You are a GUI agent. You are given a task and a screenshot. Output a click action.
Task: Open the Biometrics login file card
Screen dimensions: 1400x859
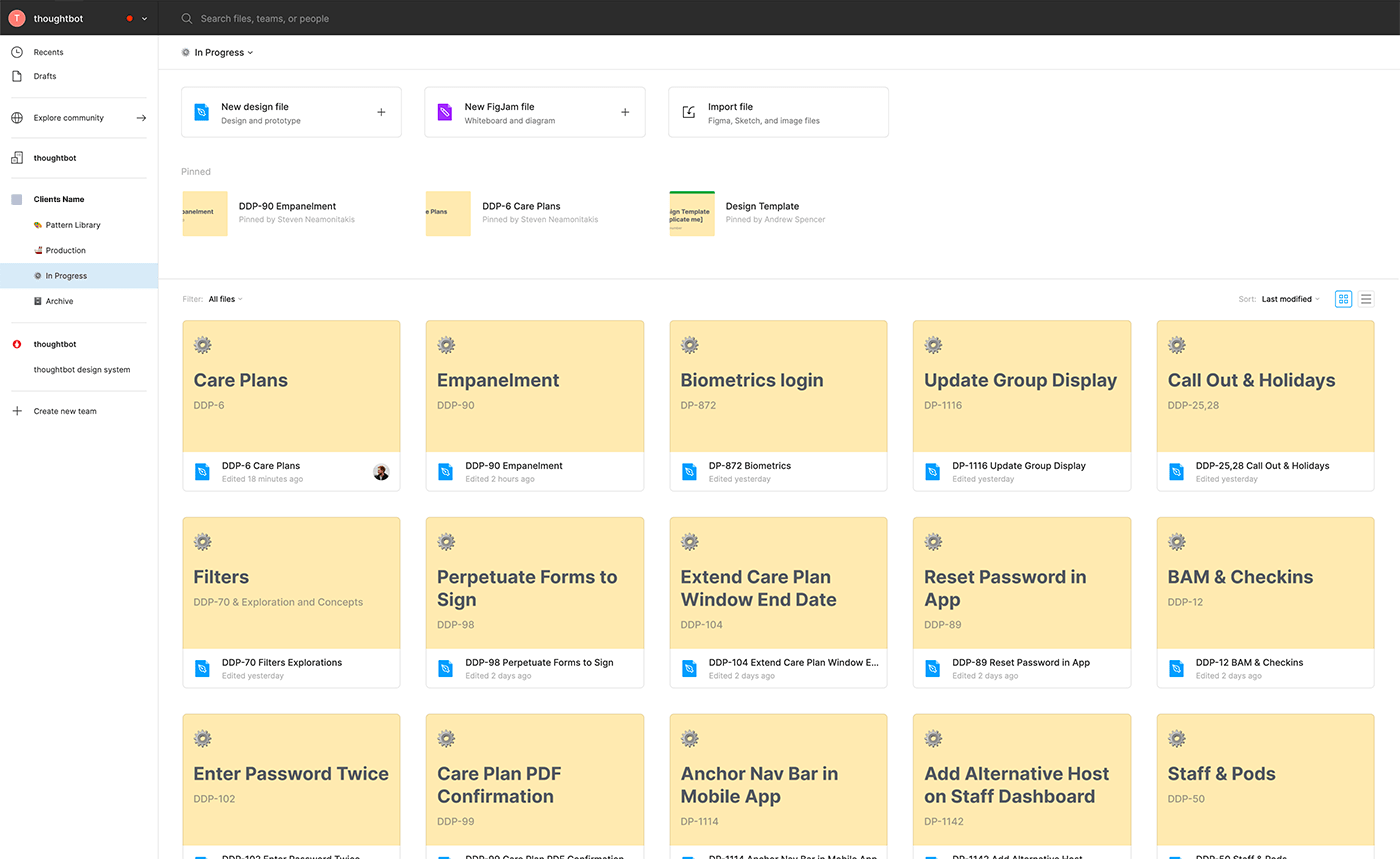778,405
